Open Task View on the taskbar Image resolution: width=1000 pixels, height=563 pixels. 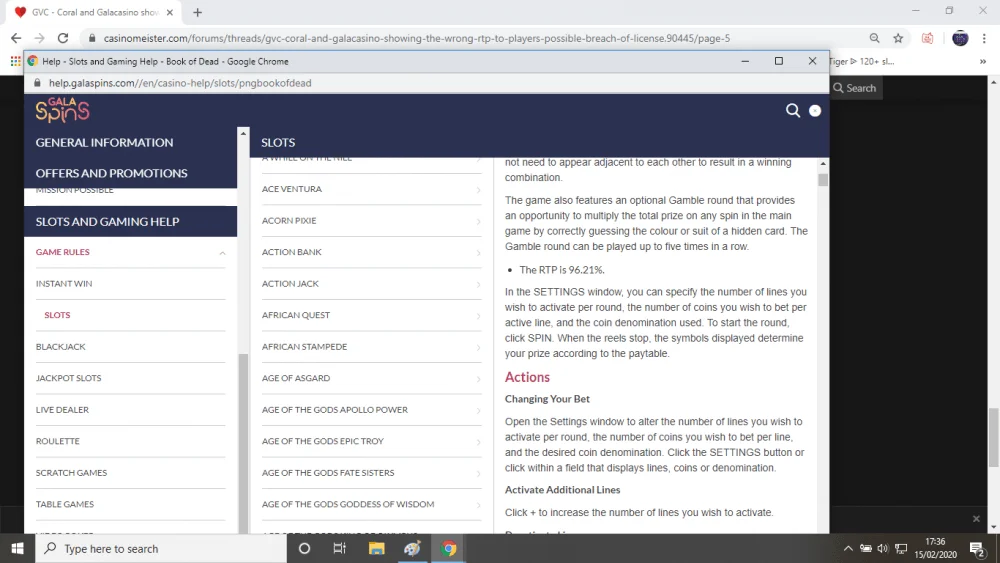339,548
